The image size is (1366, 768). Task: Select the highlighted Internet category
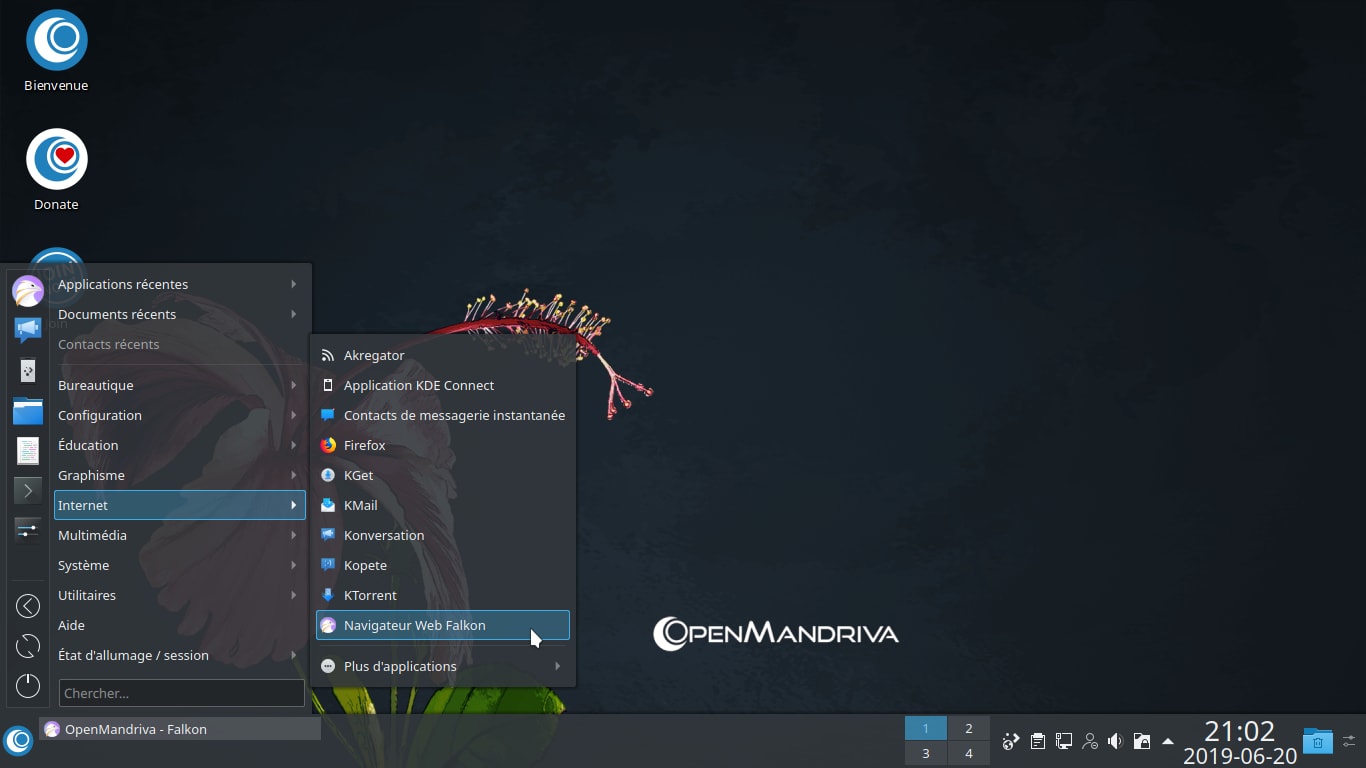pyautogui.click(x=180, y=505)
